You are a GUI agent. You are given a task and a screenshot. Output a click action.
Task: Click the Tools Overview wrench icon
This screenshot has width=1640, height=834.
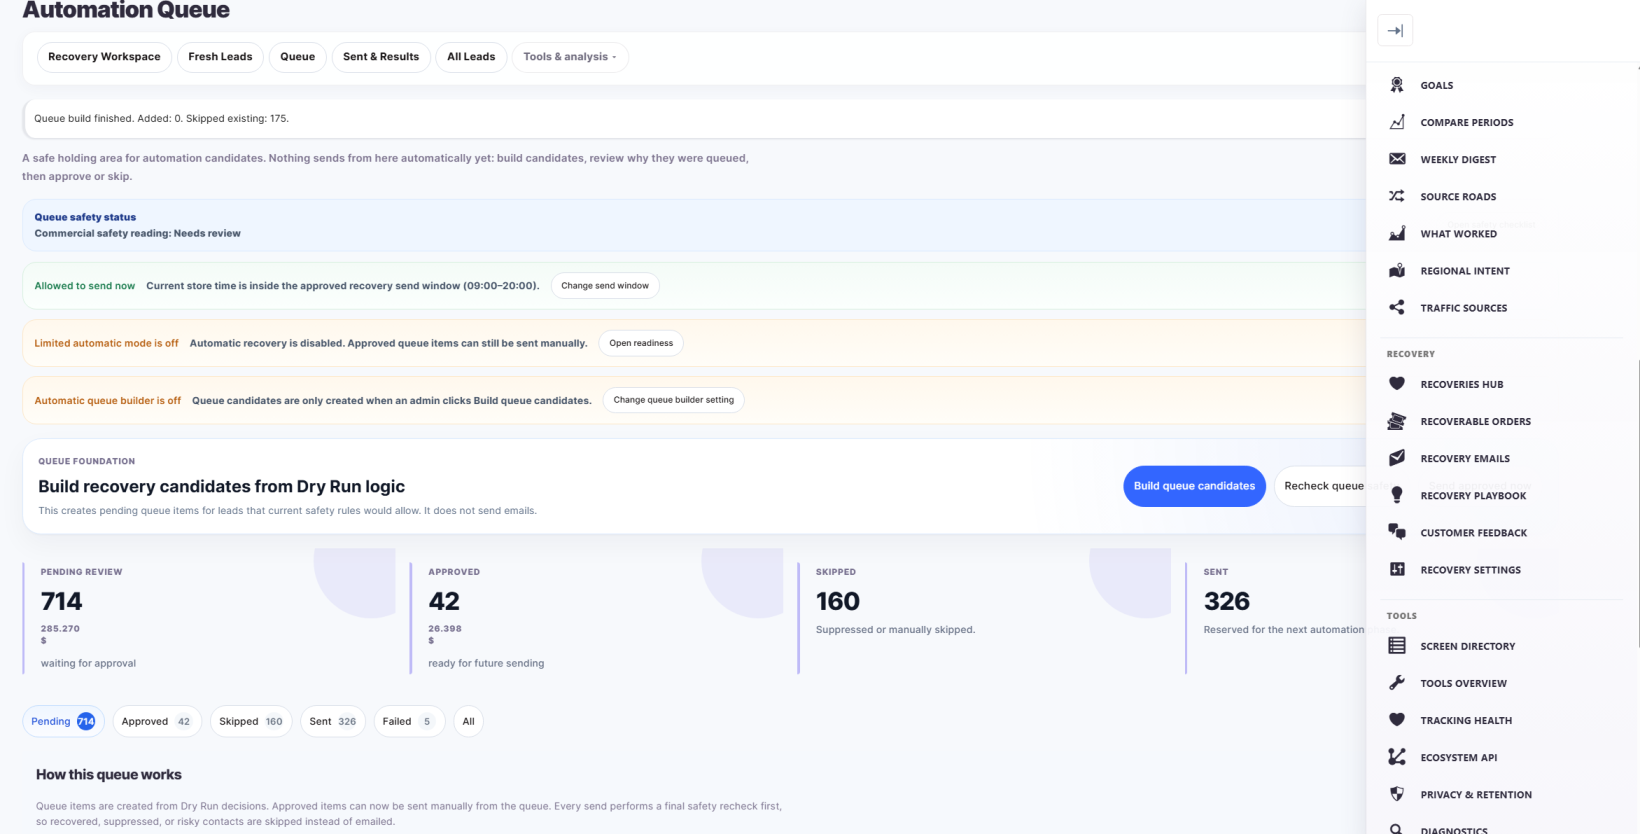coord(1397,683)
